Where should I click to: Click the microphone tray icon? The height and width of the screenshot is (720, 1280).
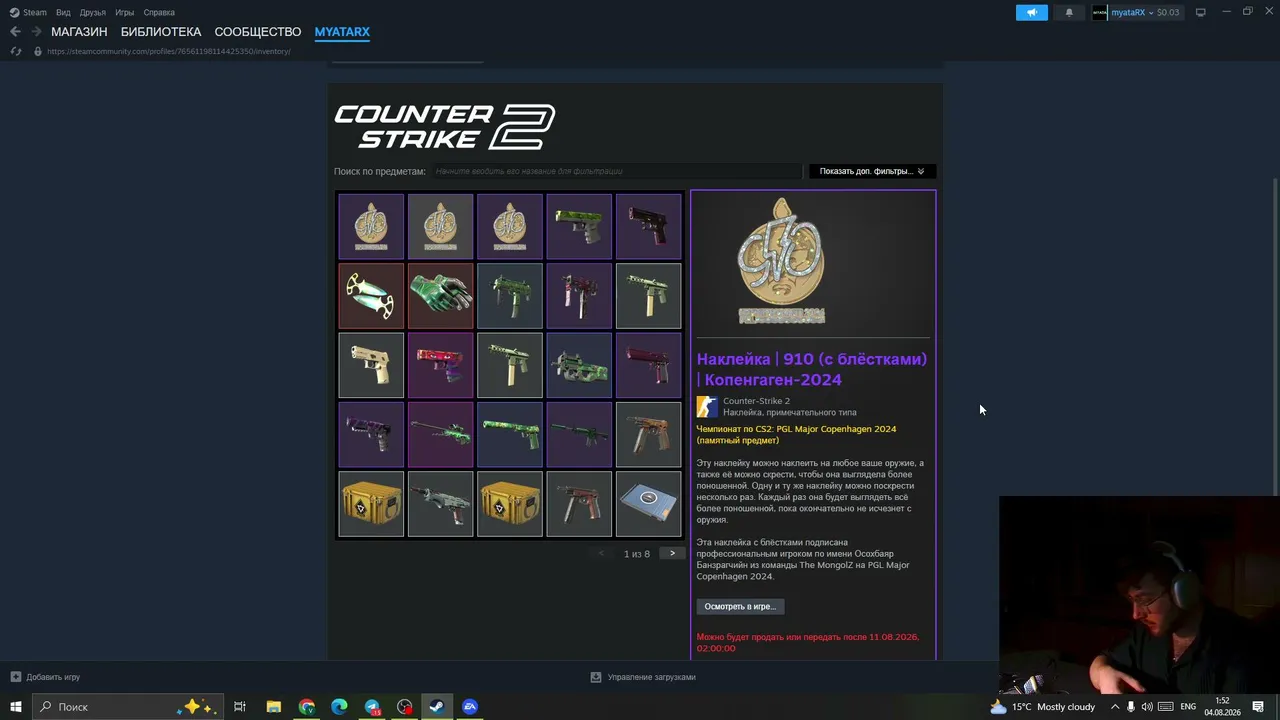pyautogui.click(x=1131, y=707)
